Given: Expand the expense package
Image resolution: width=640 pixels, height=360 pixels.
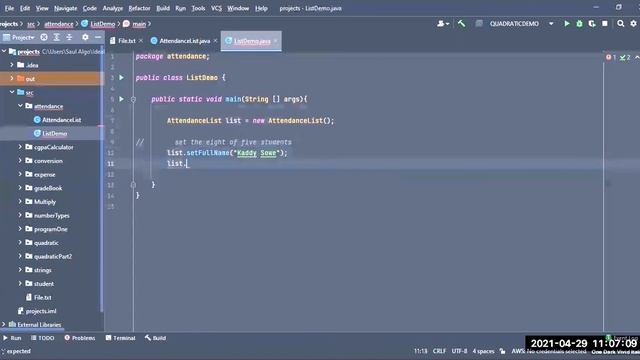Looking at the screenshot, I should (20, 174).
